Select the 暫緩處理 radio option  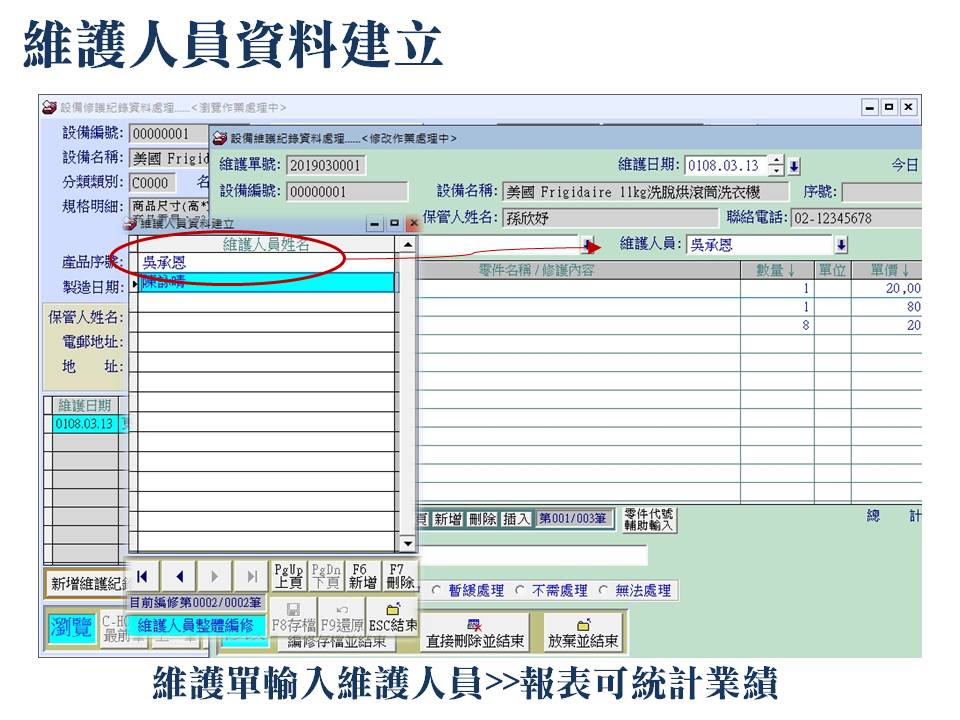pyautogui.click(x=436, y=591)
